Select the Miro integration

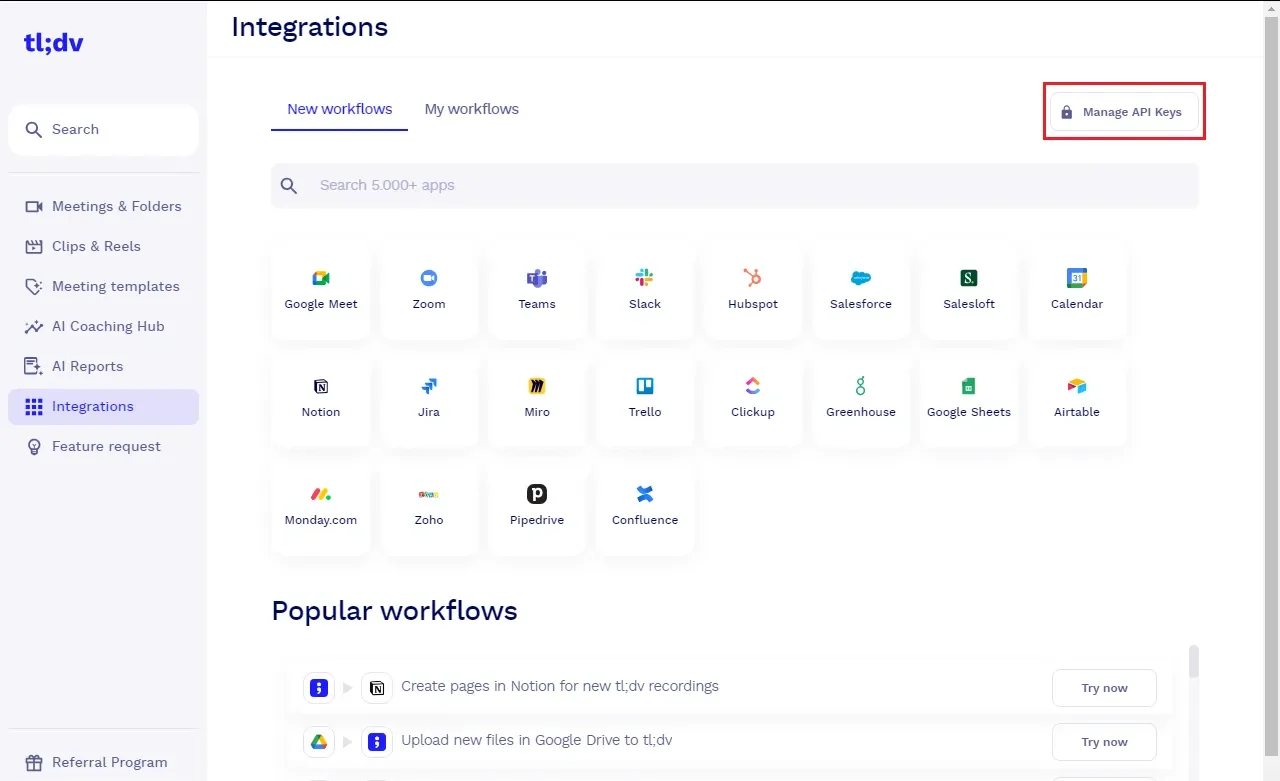coord(537,398)
